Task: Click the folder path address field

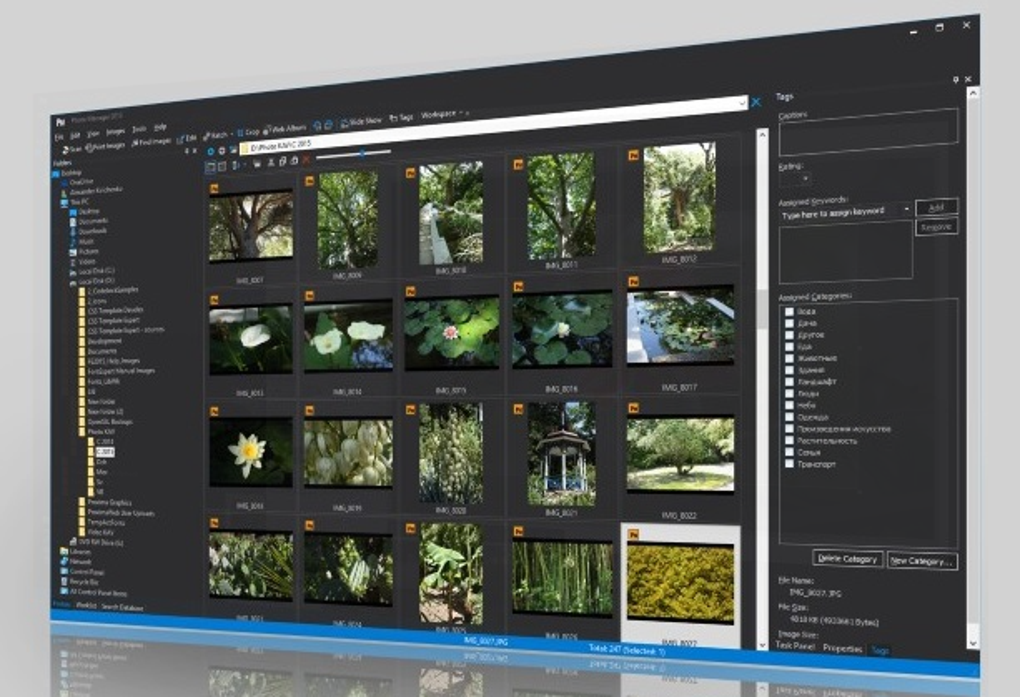Action: point(494,124)
